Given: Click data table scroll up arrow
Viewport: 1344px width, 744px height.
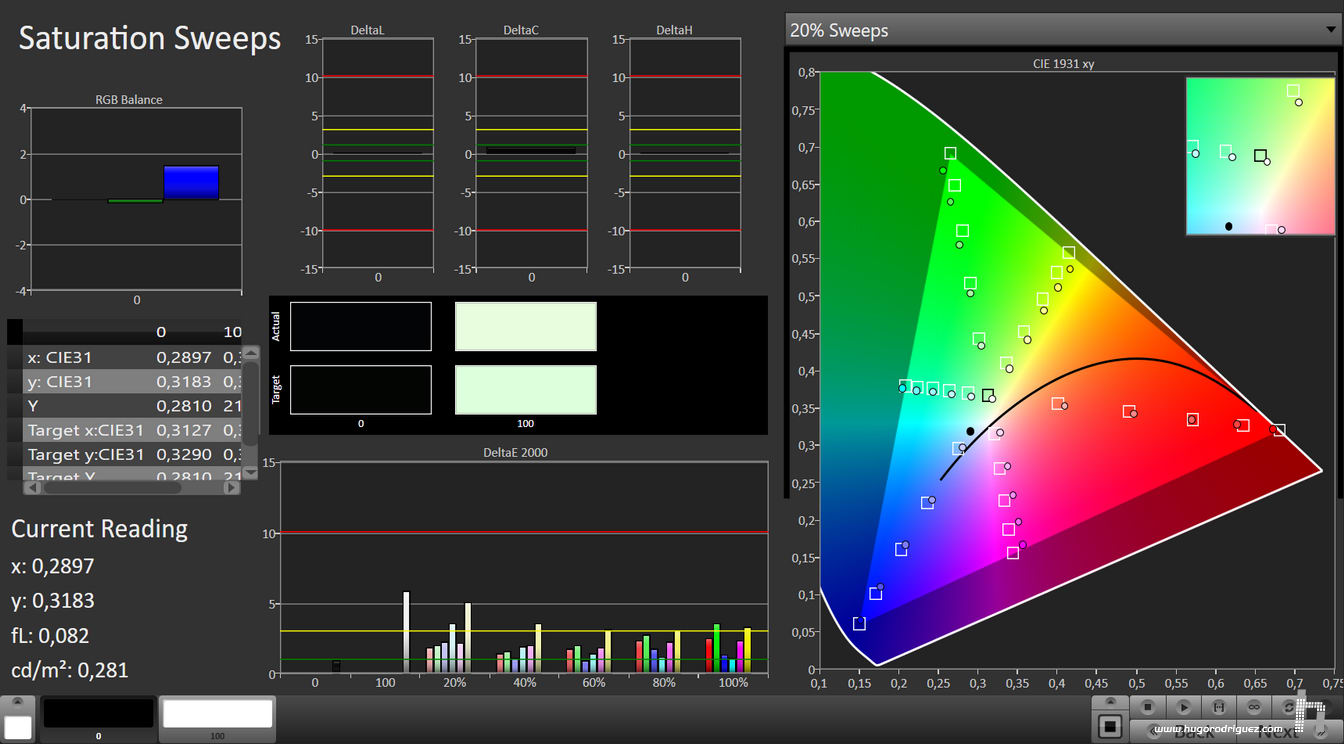Looking at the screenshot, I should tap(250, 352).
